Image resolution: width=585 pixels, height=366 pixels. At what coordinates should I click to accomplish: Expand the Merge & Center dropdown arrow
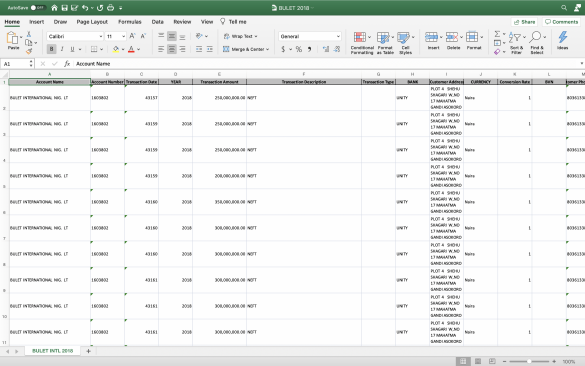(268, 49)
